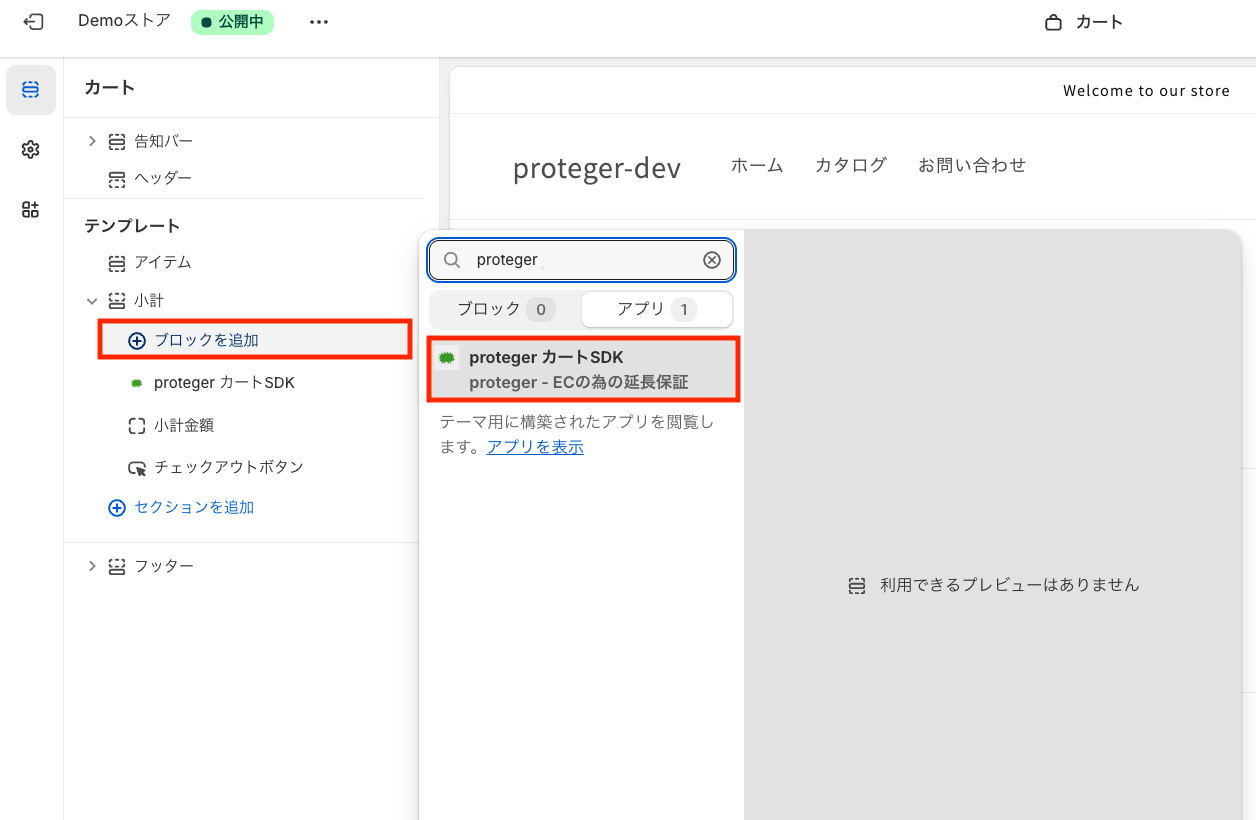1256x820 pixels.
Task: Click the proteger app logo in search results
Action: 447,357
